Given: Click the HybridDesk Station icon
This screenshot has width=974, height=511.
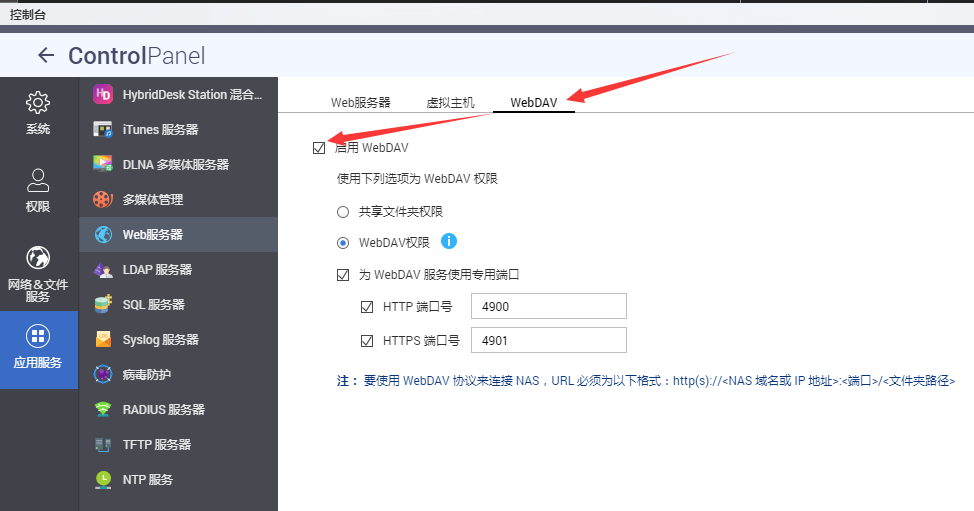Looking at the screenshot, I should [102, 94].
